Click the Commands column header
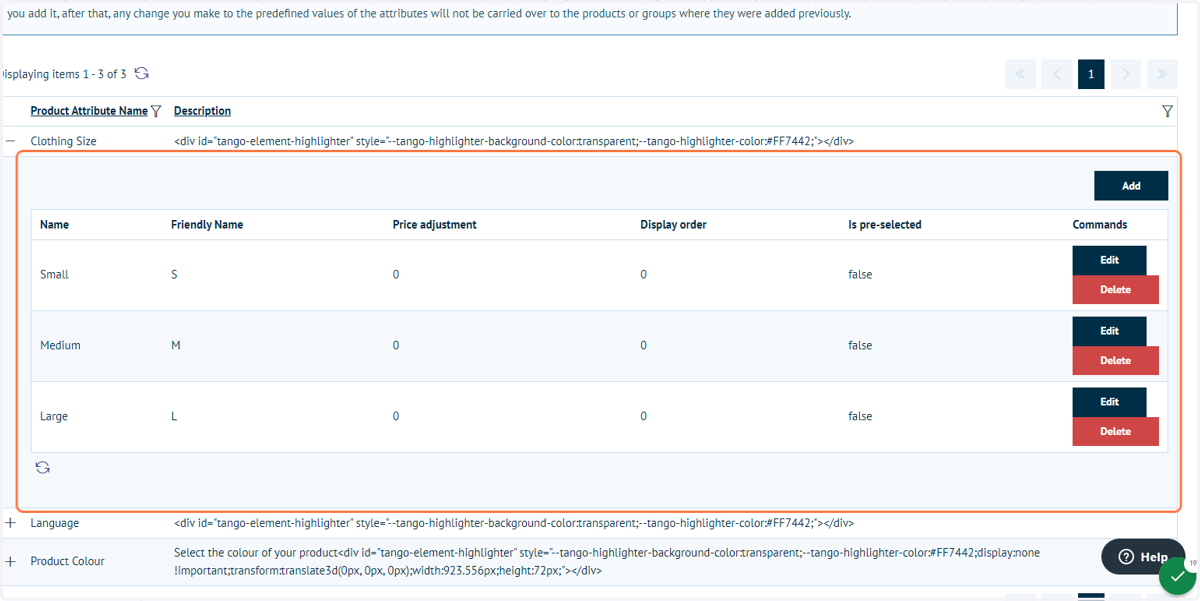Image resolution: width=1200 pixels, height=601 pixels. pos(1100,225)
